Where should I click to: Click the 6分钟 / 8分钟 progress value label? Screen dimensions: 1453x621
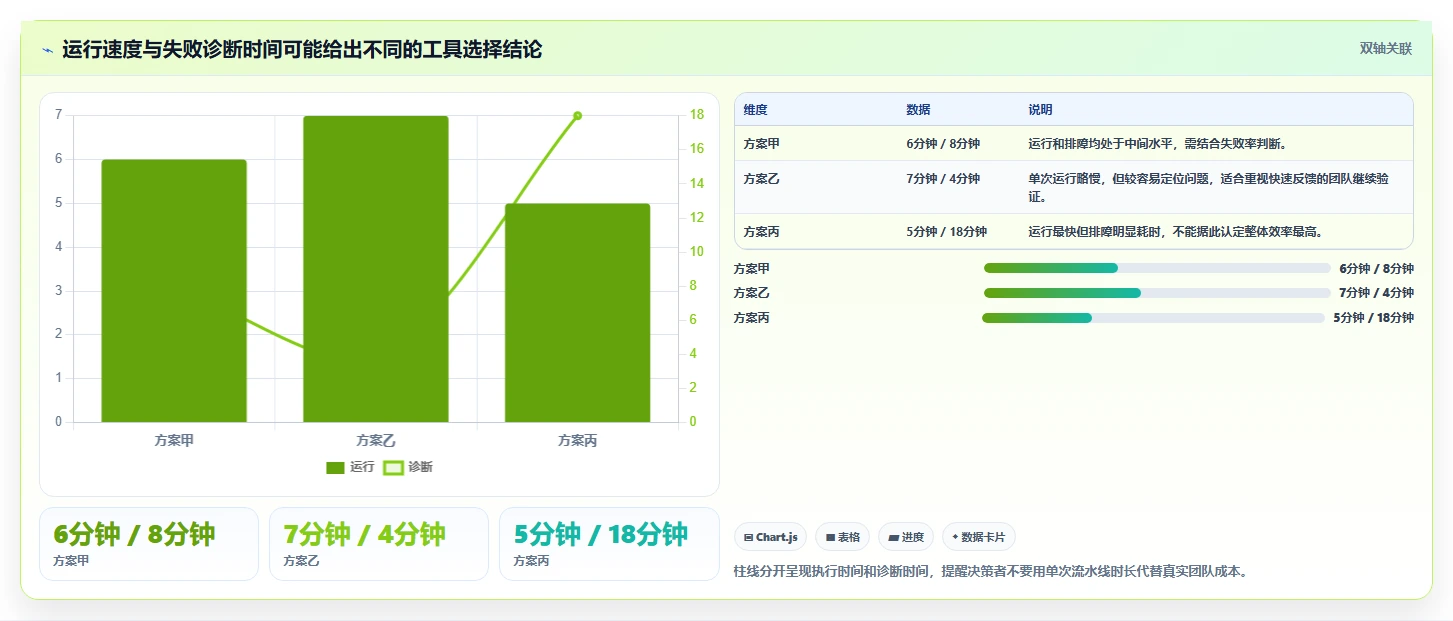pyautogui.click(x=1376, y=268)
